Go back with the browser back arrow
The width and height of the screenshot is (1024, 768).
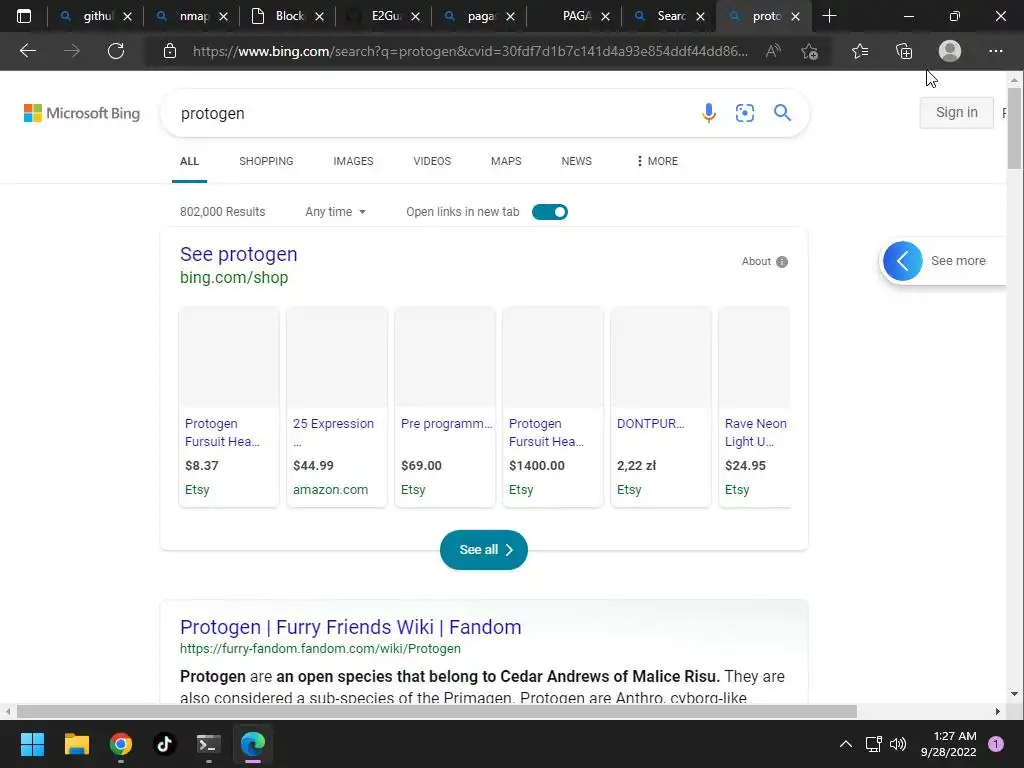tap(27, 51)
